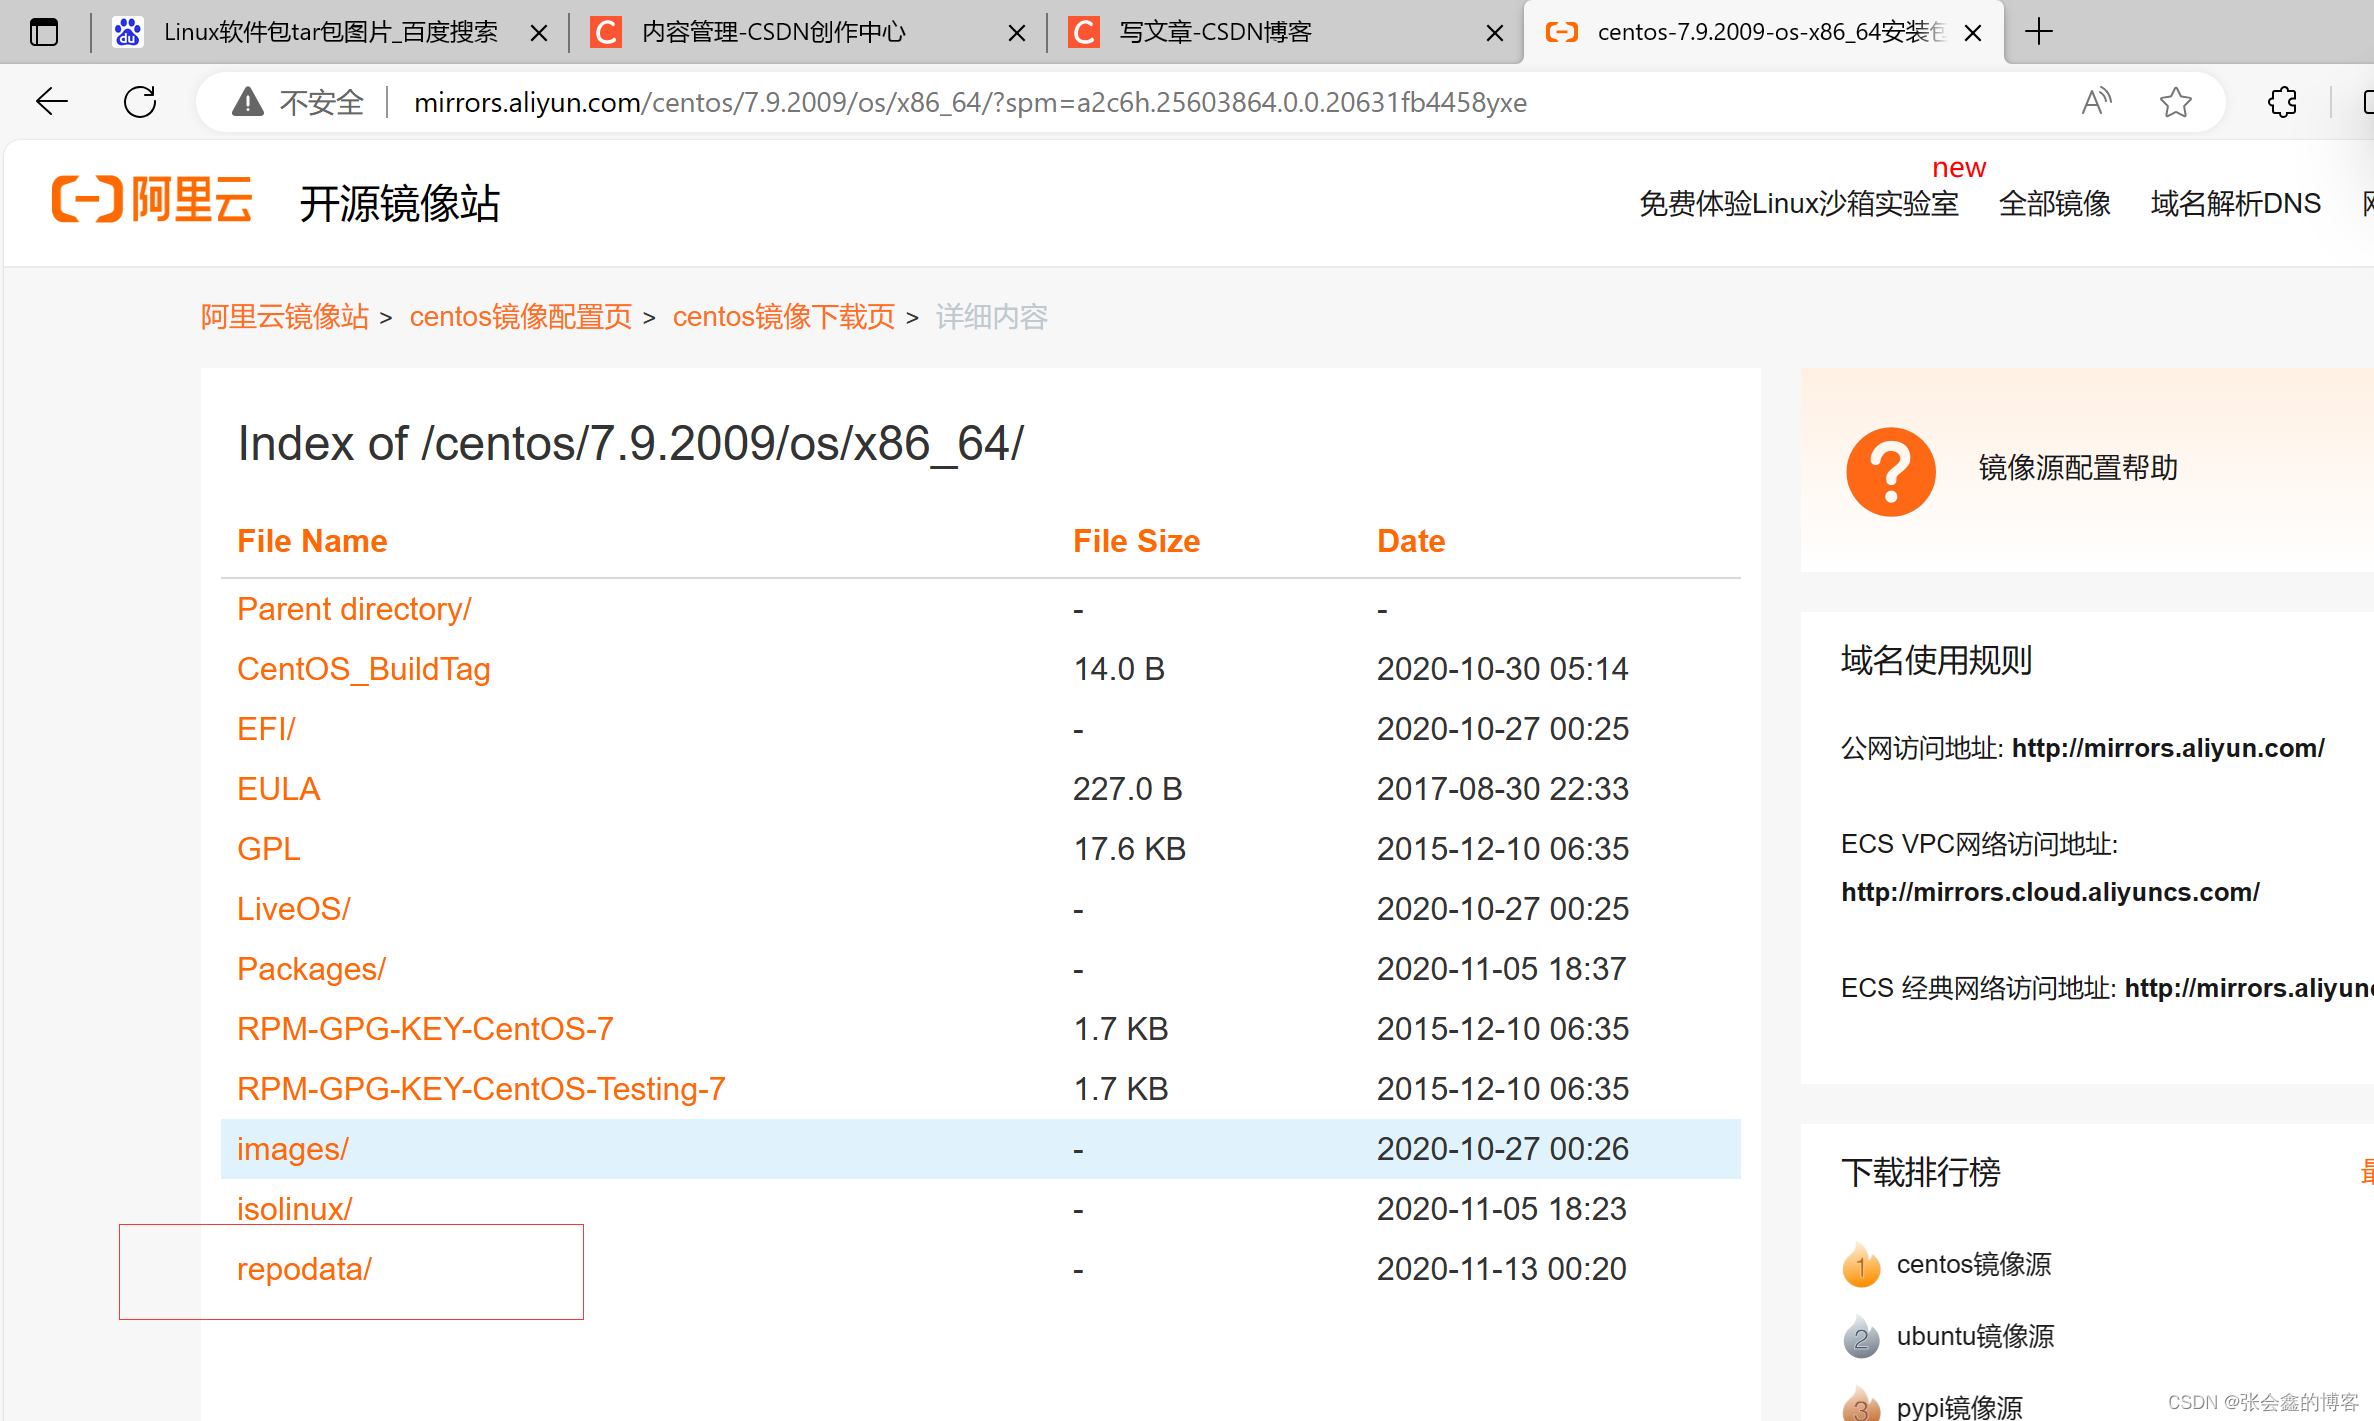Click the rank 2 flame icon
2374x1421 pixels.
pyautogui.click(x=1861, y=1337)
